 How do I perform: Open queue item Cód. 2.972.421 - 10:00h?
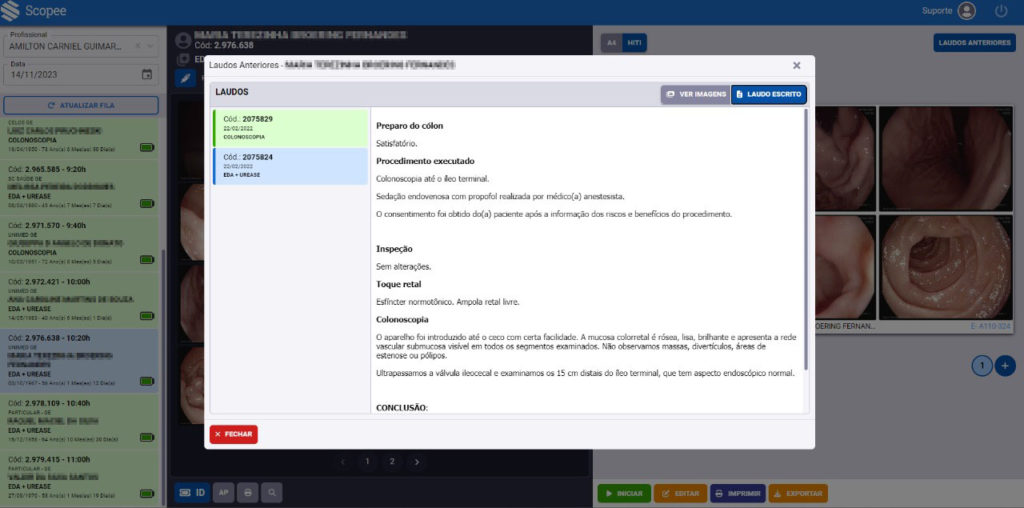(81, 299)
